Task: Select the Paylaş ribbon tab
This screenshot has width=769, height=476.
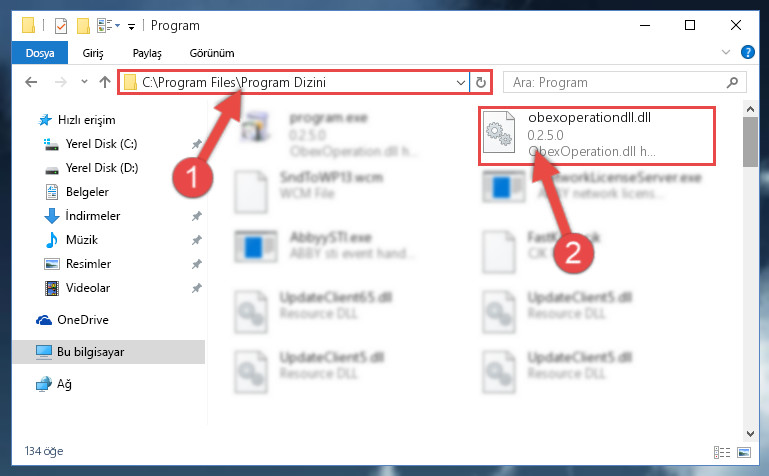Action: coord(147,53)
